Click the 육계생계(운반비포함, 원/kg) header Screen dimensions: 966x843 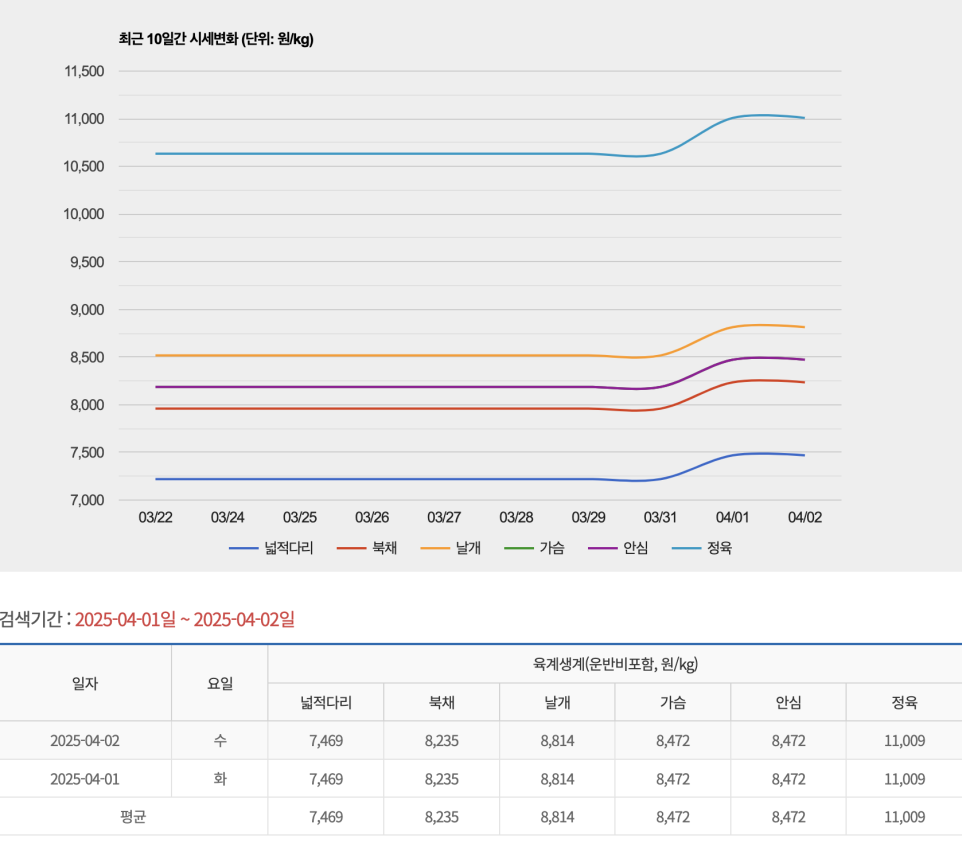(615, 664)
